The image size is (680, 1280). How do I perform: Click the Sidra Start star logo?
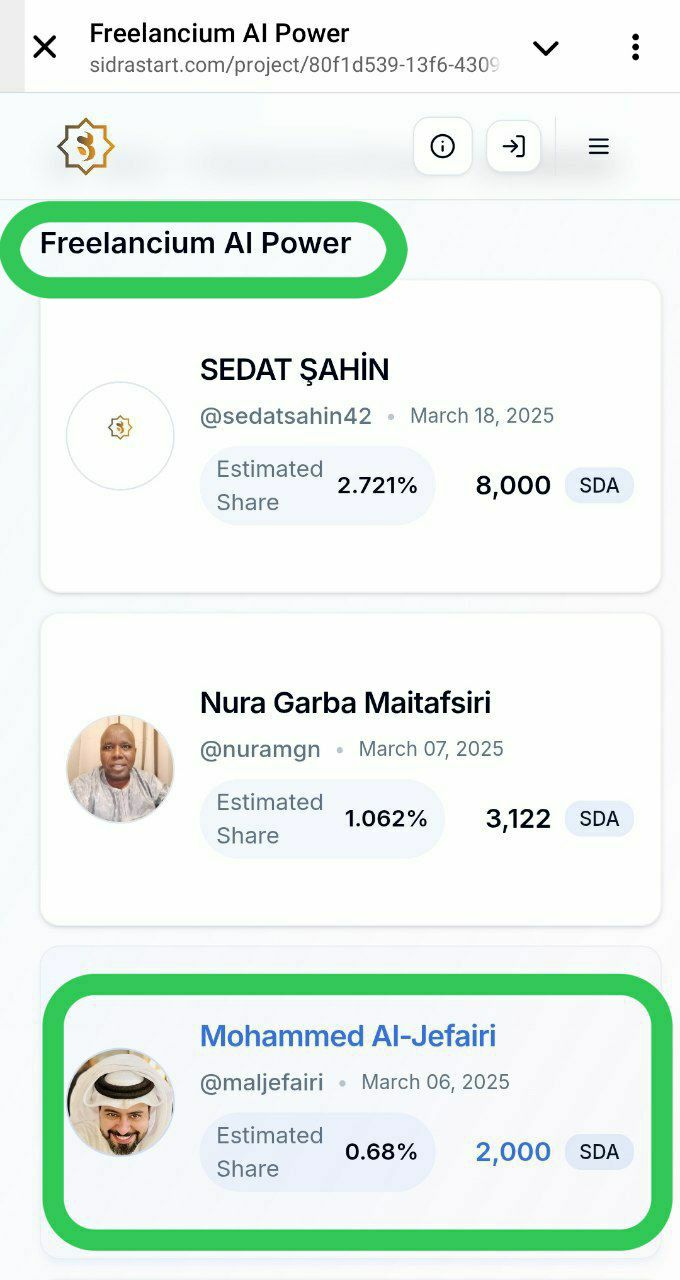tap(86, 147)
